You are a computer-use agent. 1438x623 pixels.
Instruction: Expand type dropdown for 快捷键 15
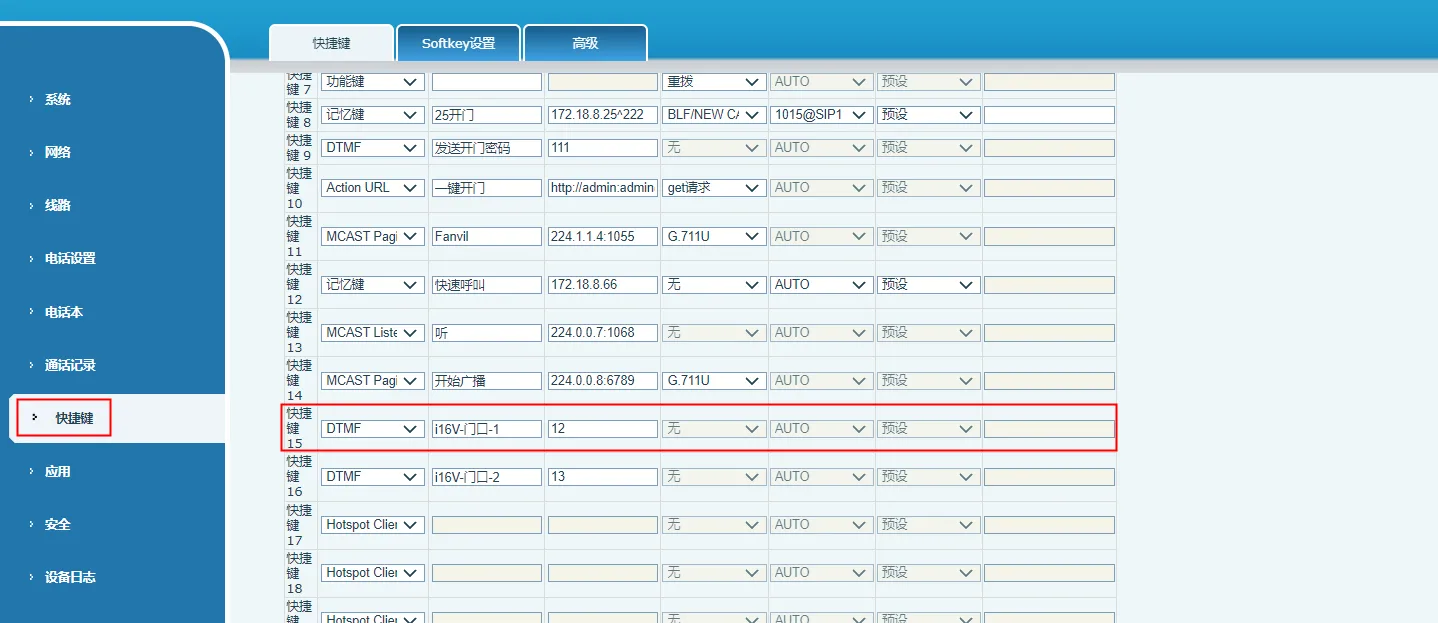pyautogui.click(x=372, y=429)
